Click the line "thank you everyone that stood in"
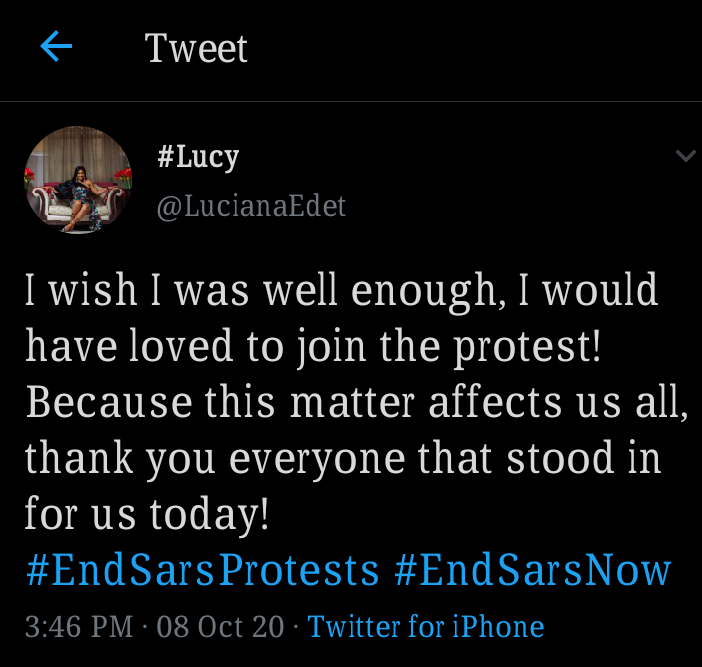Image resolution: width=702 pixels, height=667 pixels. pyautogui.click(x=343, y=458)
